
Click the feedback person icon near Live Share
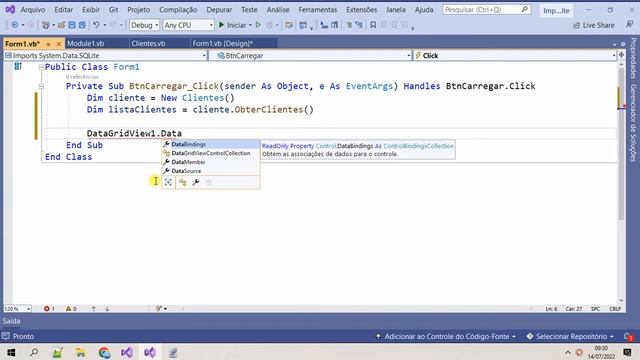[x=630, y=25]
